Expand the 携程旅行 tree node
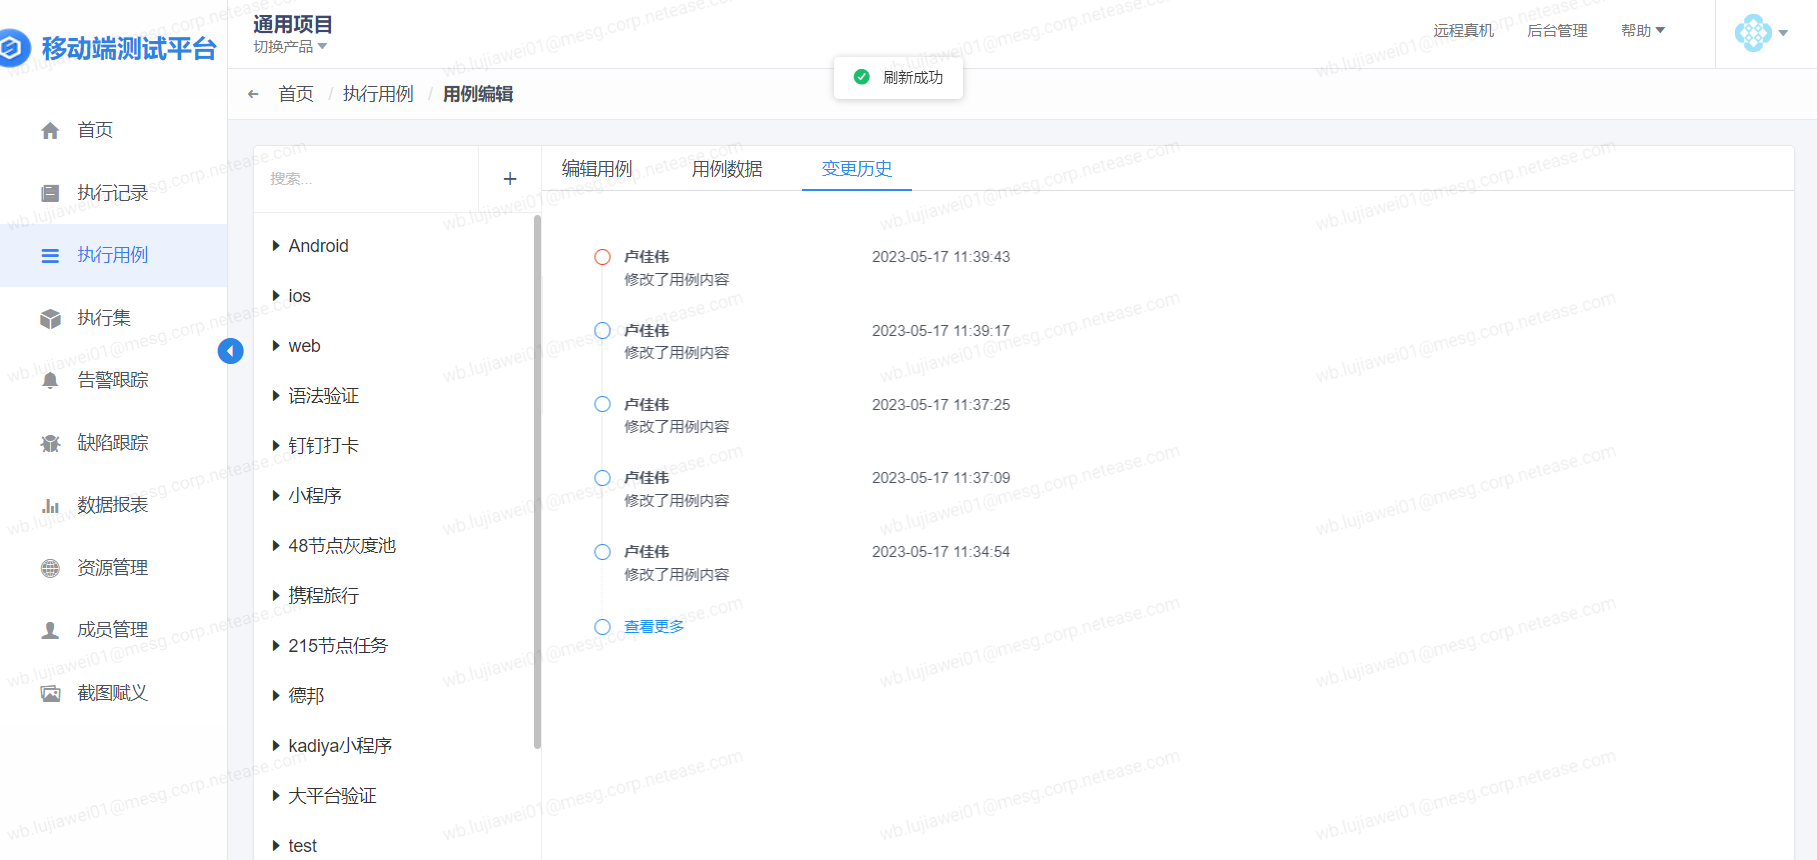Screen dimensions: 1817x860 pyautogui.click(x=276, y=596)
